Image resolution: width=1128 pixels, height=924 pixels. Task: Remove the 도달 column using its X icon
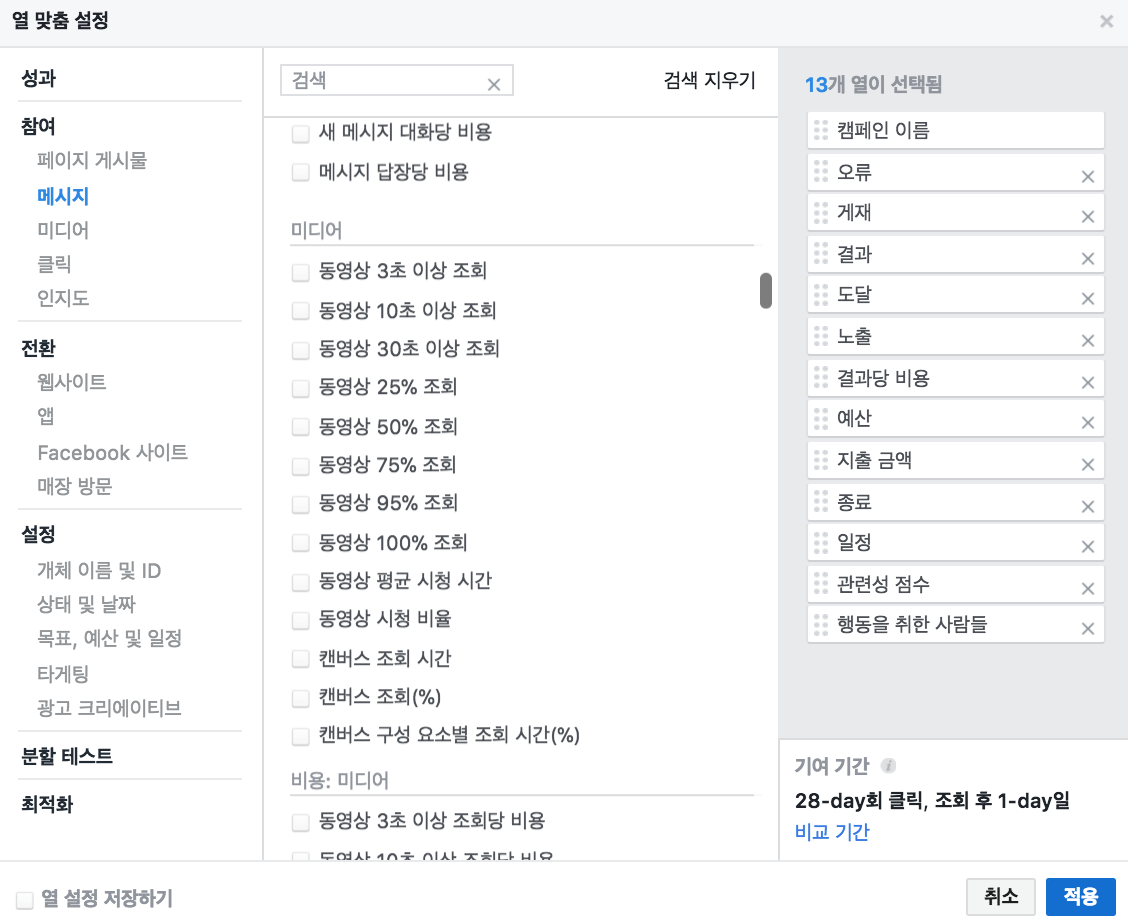click(x=1087, y=297)
